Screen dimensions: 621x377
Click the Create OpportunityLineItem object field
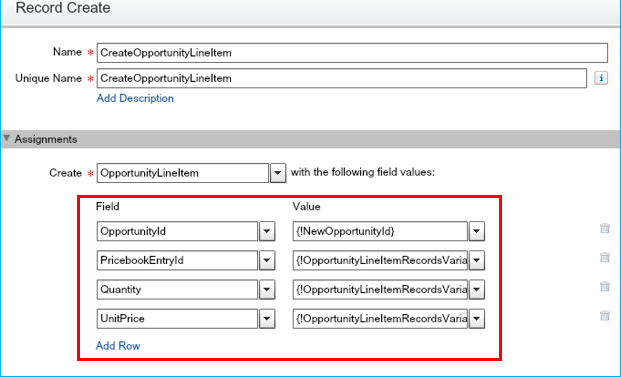tap(183, 173)
